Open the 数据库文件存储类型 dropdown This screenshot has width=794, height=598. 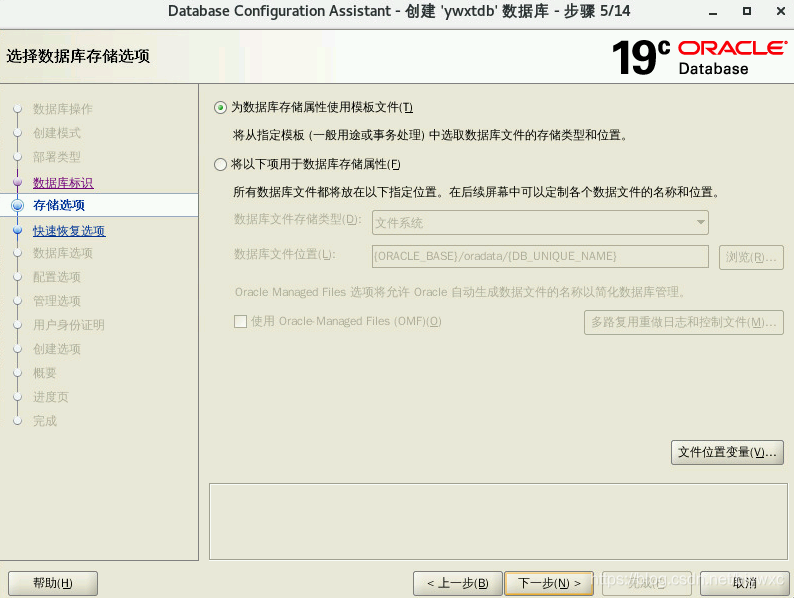click(540, 223)
